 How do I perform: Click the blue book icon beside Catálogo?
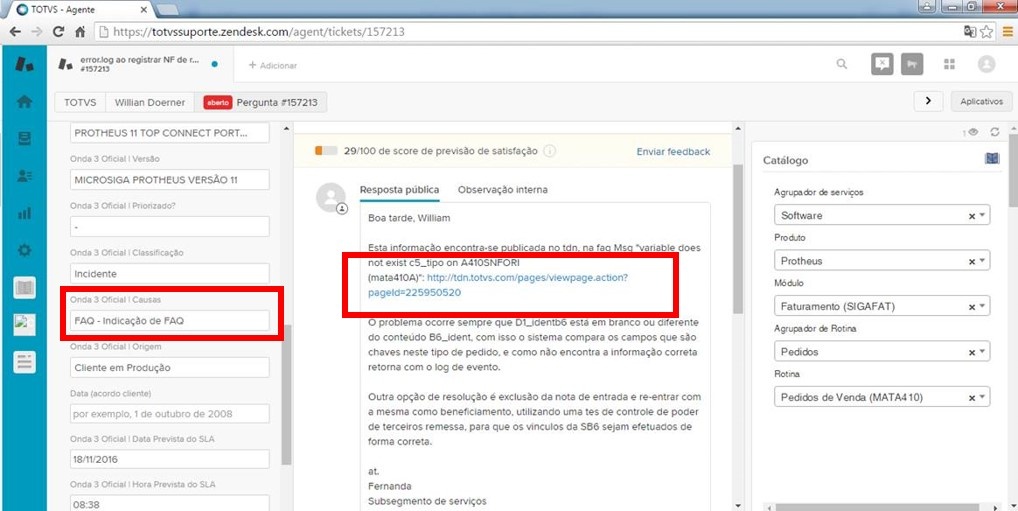(992, 158)
